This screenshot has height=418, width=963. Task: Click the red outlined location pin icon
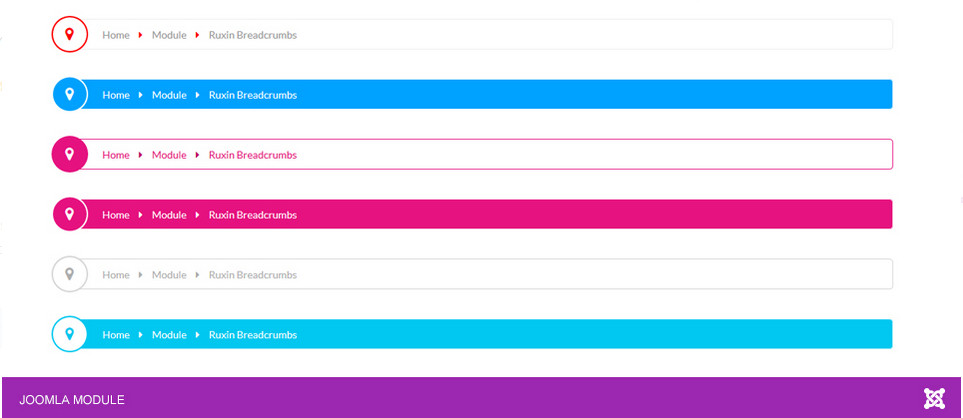point(69,34)
